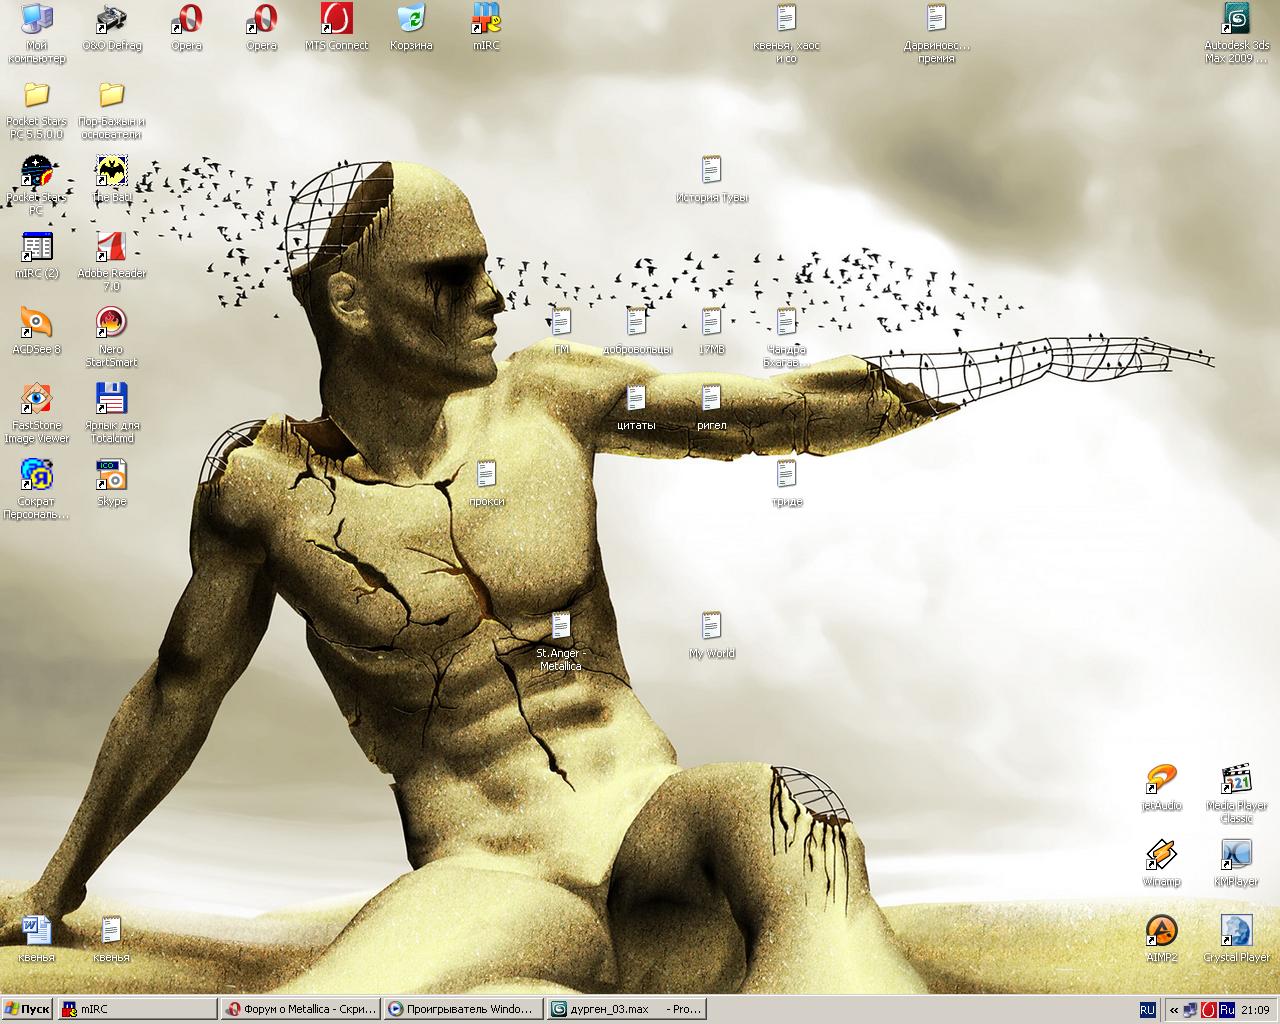The height and width of the screenshot is (1024, 1280).
Task: Select the Media Player Classic icon
Action: 1236,779
